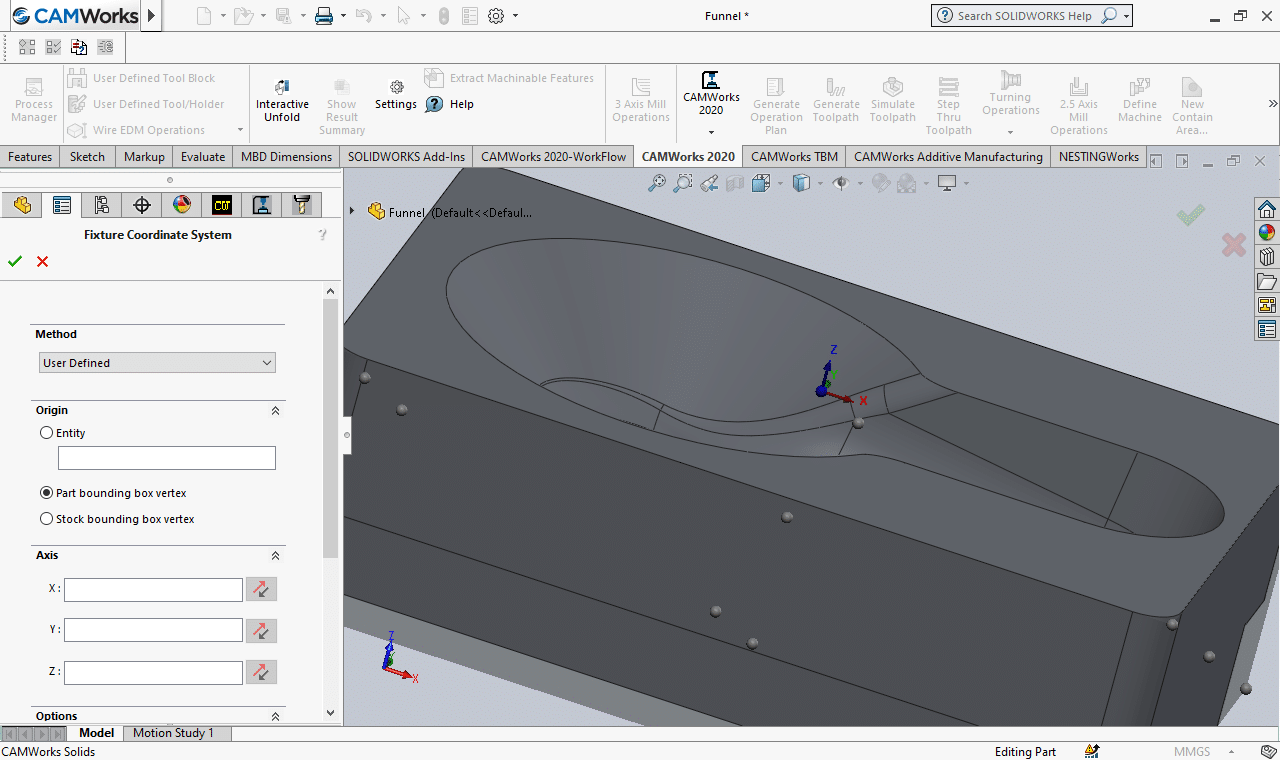1280x760 pixels.
Task: Collapse the Axis section
Action: 275,555
